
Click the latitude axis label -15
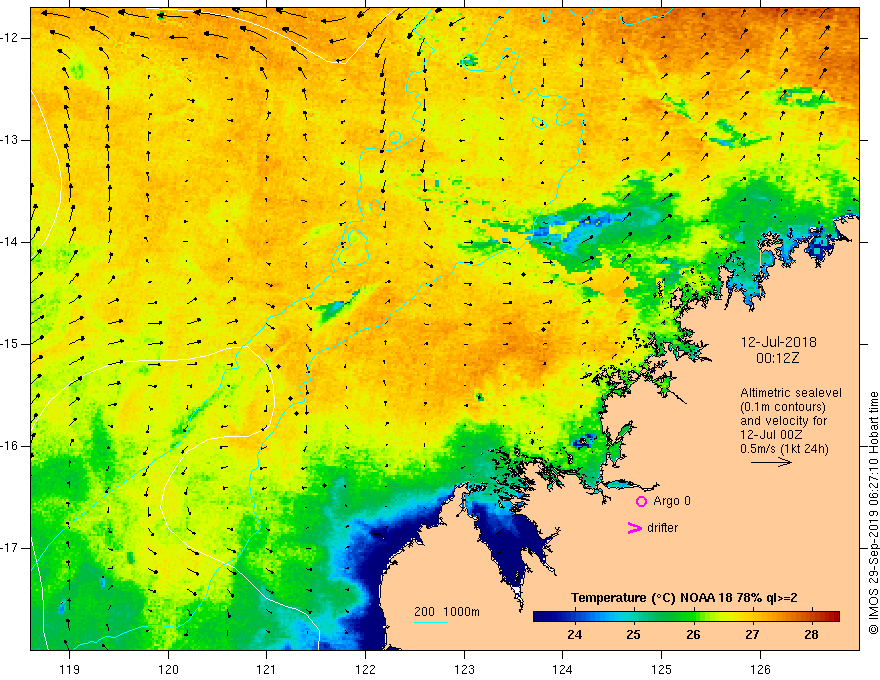point(10,344)
